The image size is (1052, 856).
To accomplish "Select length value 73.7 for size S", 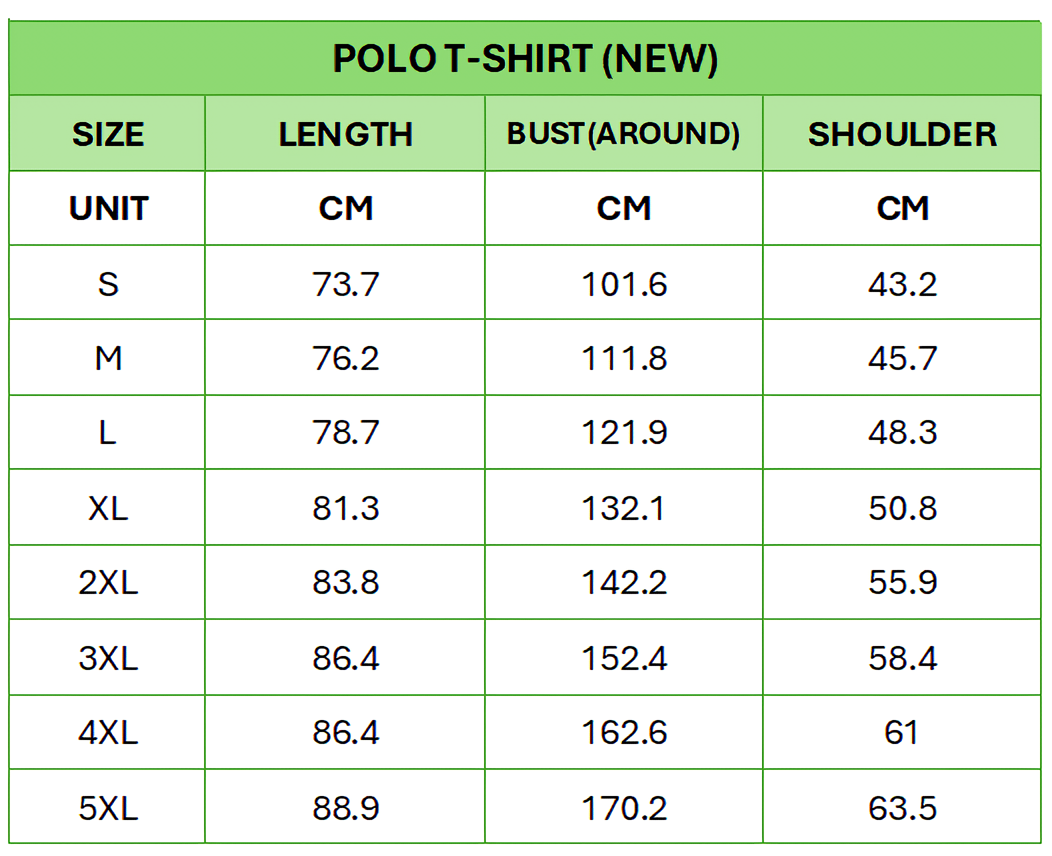I will [x=345, y=284].
